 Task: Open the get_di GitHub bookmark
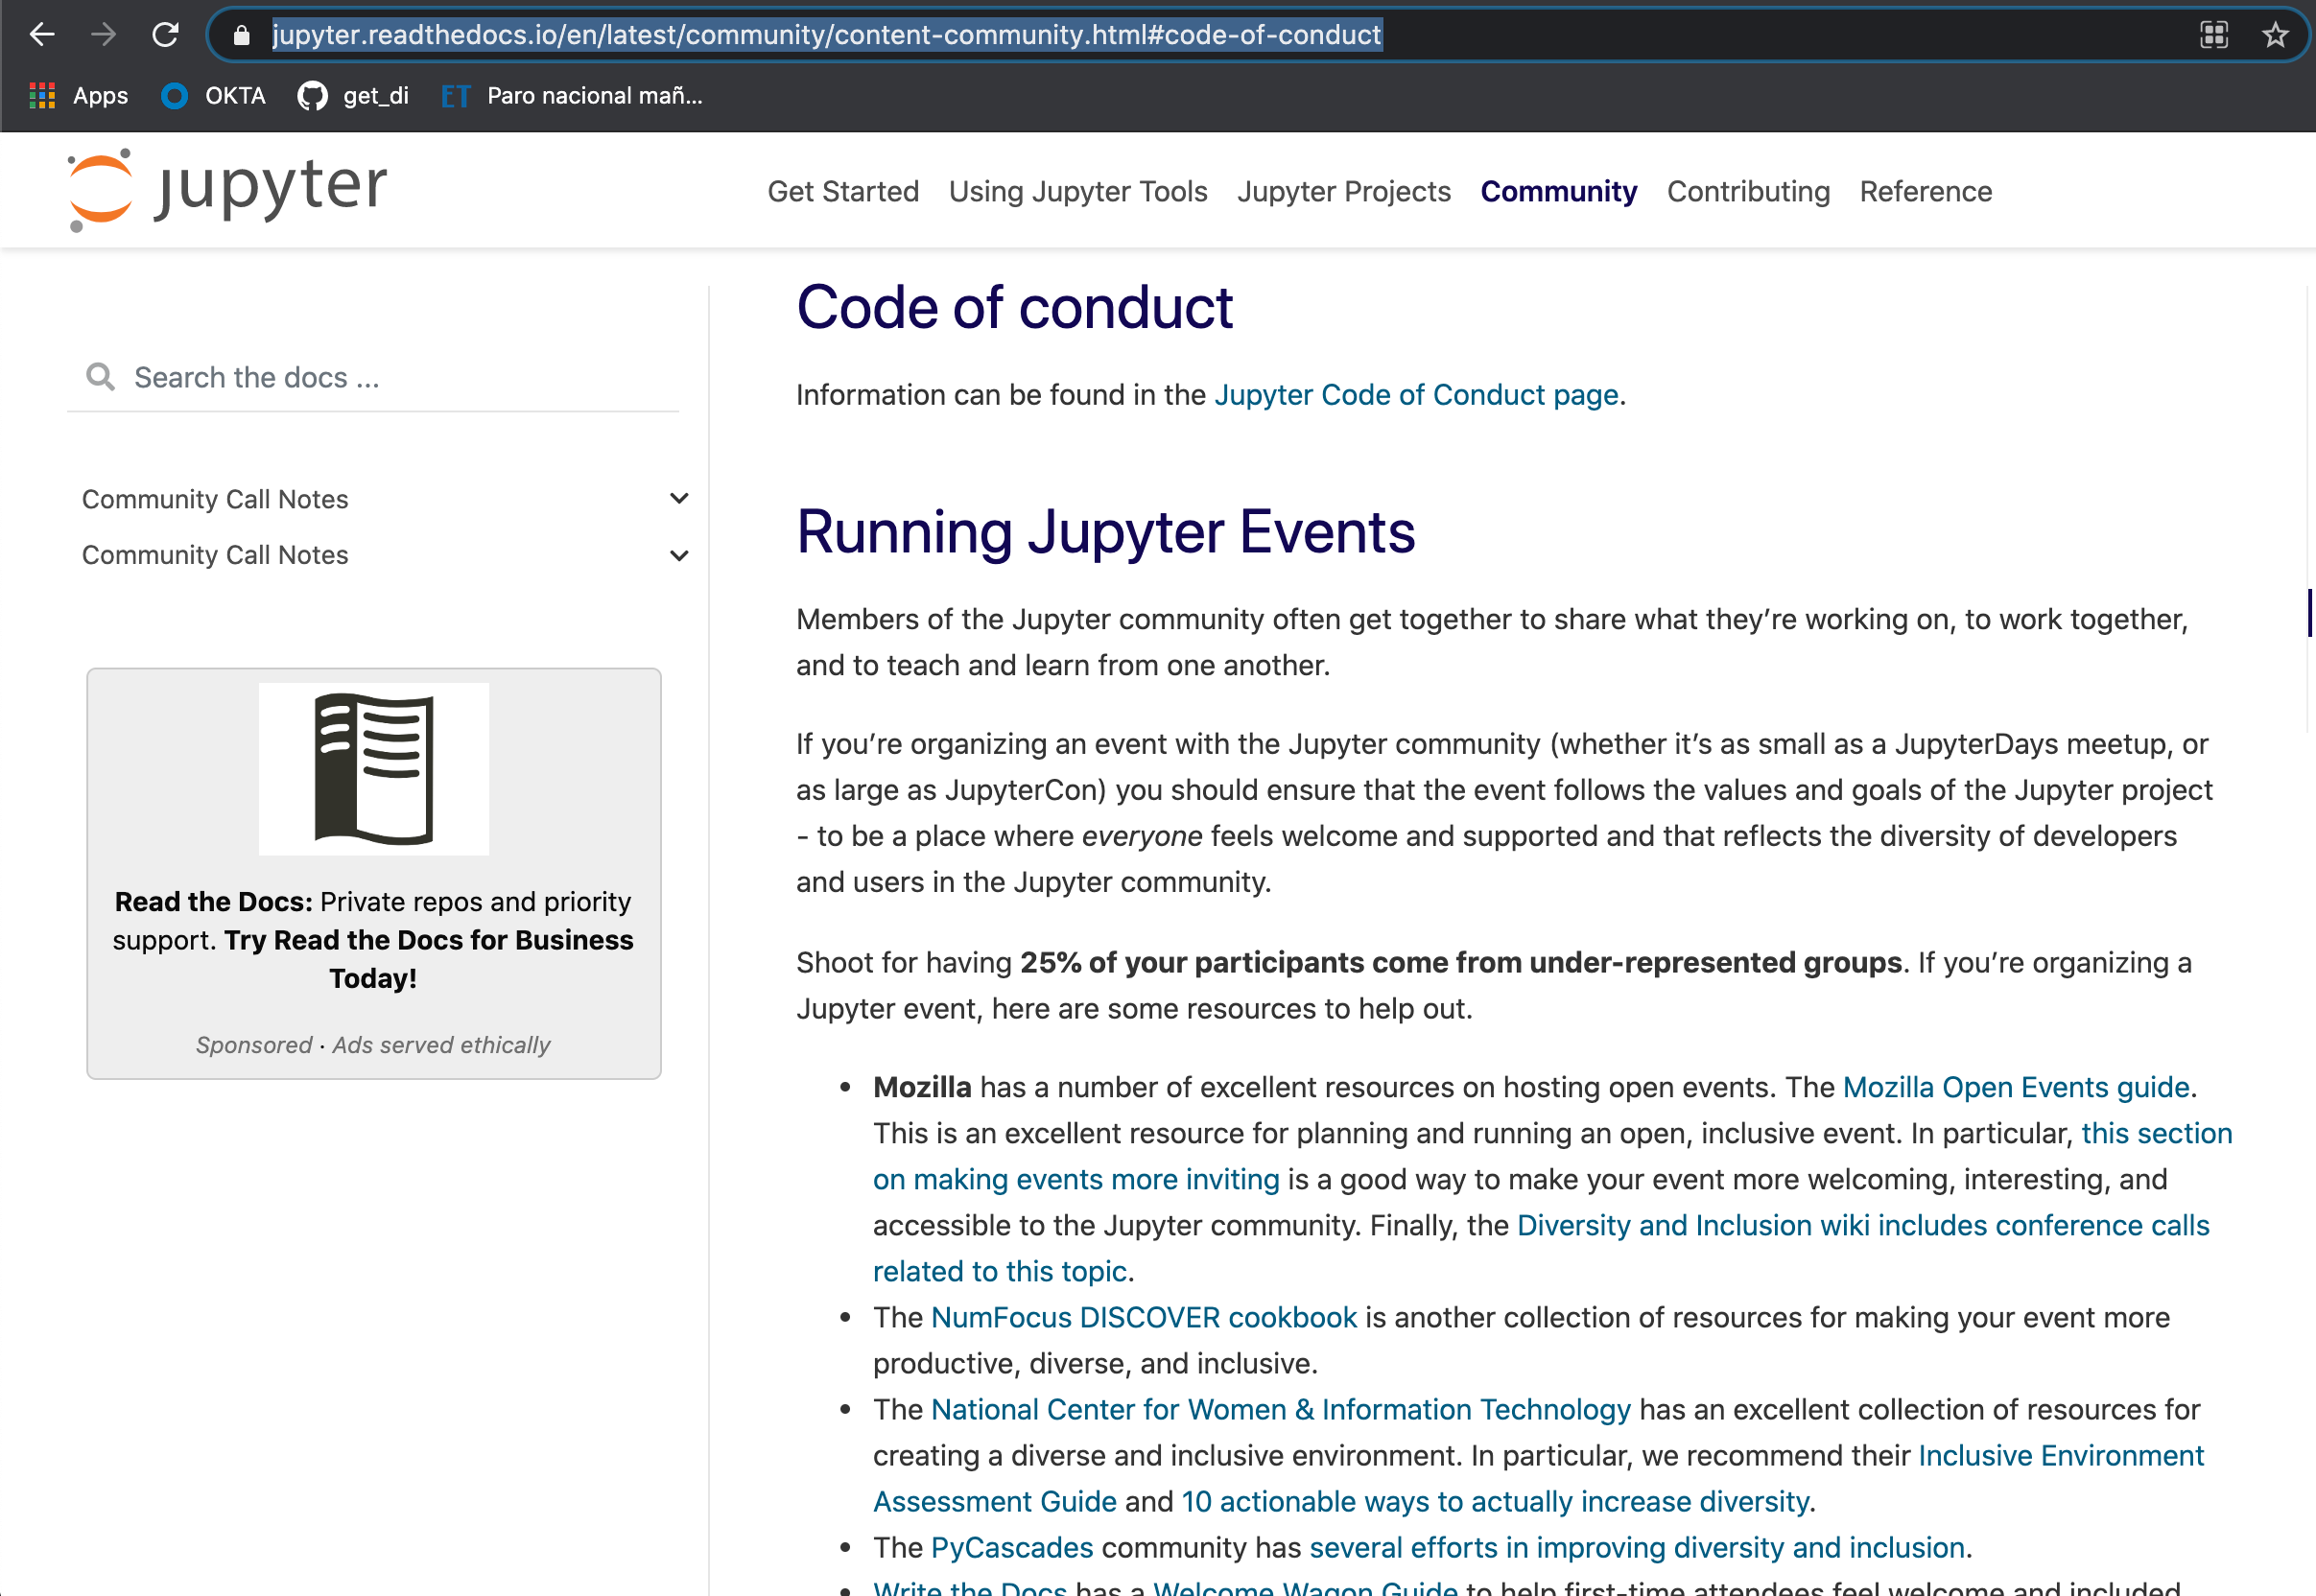pos(354,96)
